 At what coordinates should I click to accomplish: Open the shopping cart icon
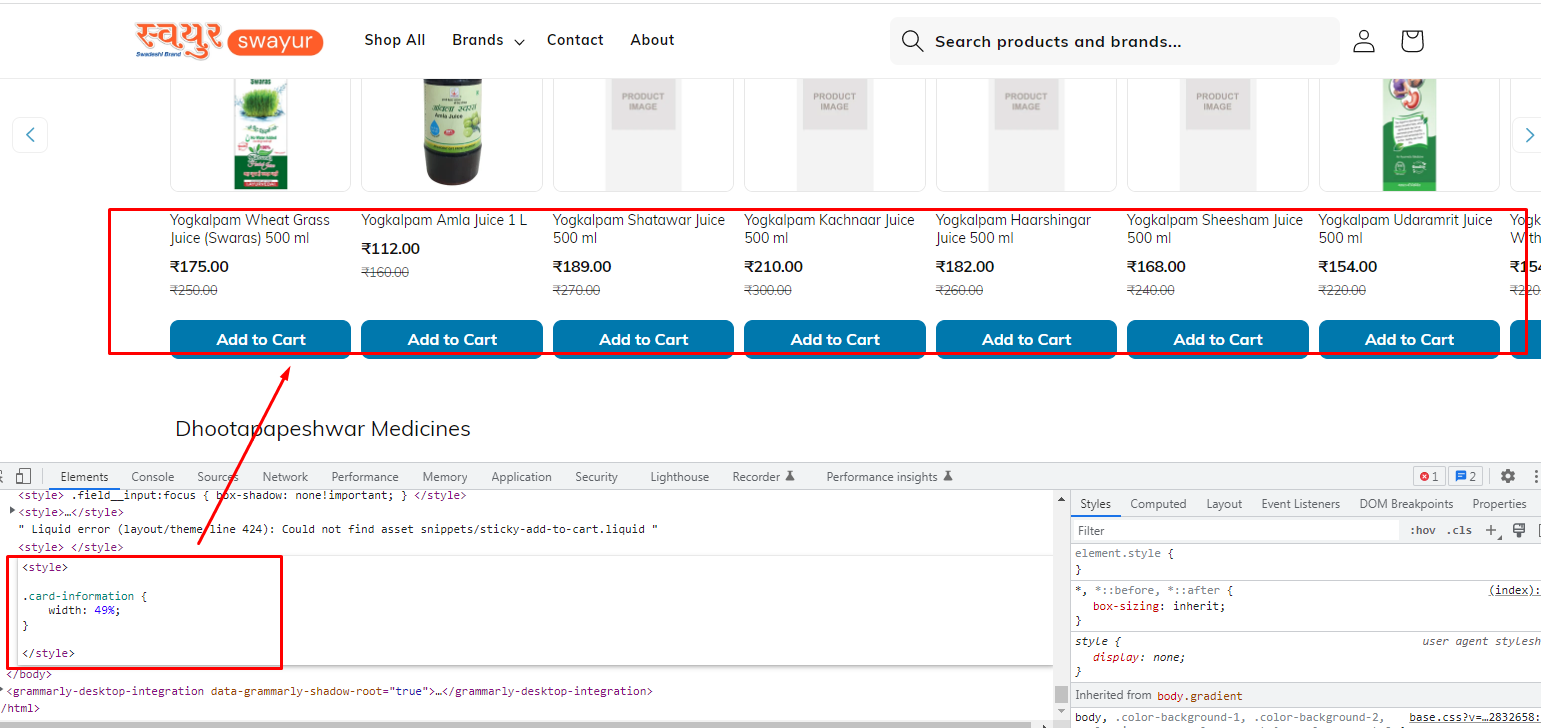pos(1411,41)
